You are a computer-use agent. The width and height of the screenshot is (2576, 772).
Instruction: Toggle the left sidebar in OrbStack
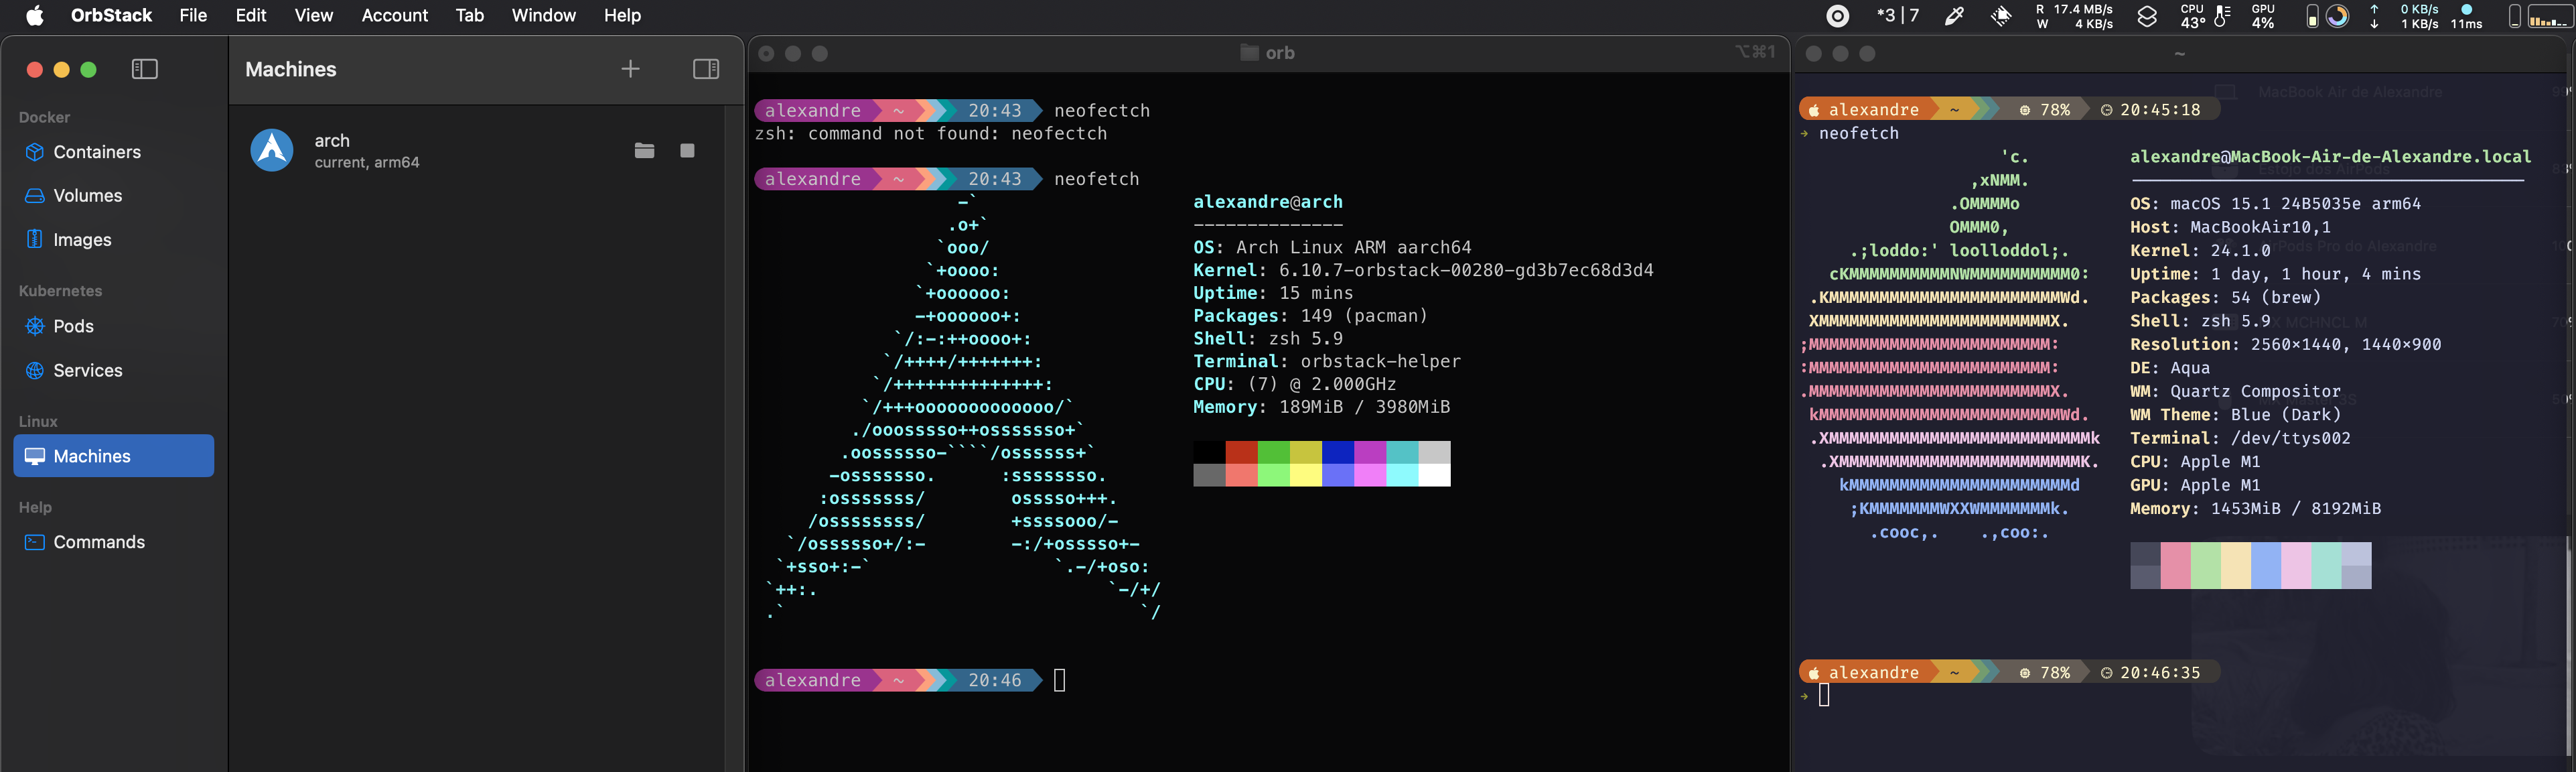(145, 69)
